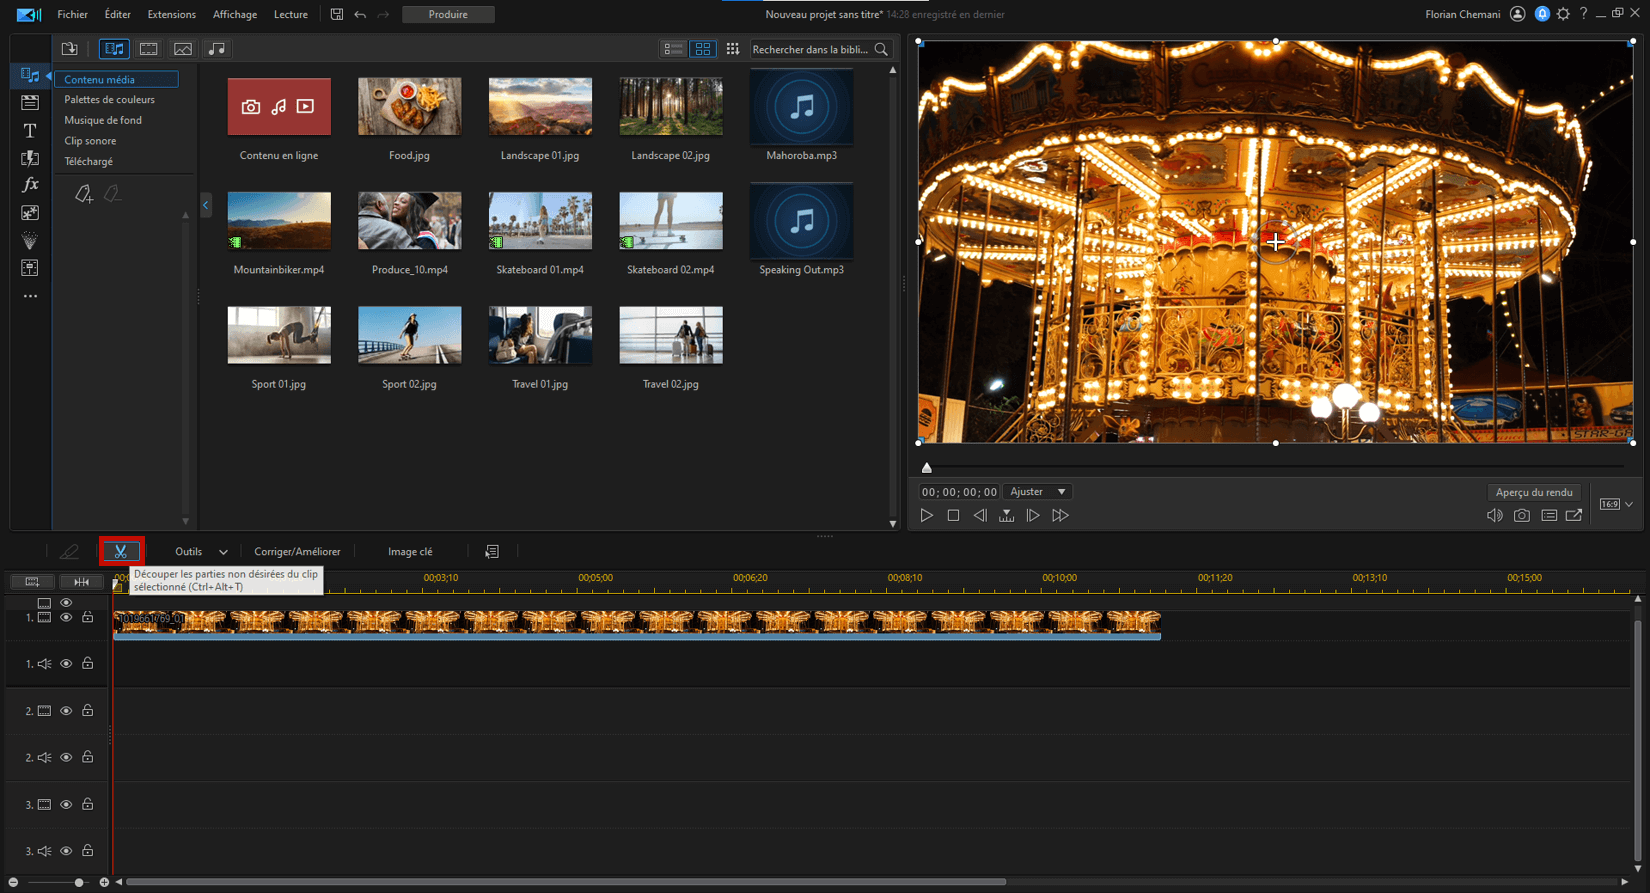Open the Ajuster zoom dropdown
Image resolution: width=1650 pixels, height=893 pixels.
[x=1038, y=492]
